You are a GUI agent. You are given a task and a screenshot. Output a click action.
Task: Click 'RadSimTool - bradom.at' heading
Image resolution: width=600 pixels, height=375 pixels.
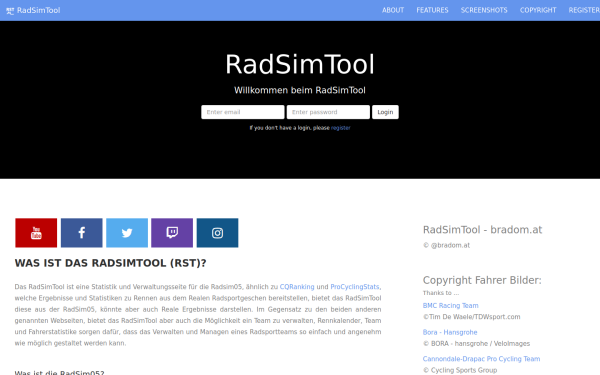[482, 230]
